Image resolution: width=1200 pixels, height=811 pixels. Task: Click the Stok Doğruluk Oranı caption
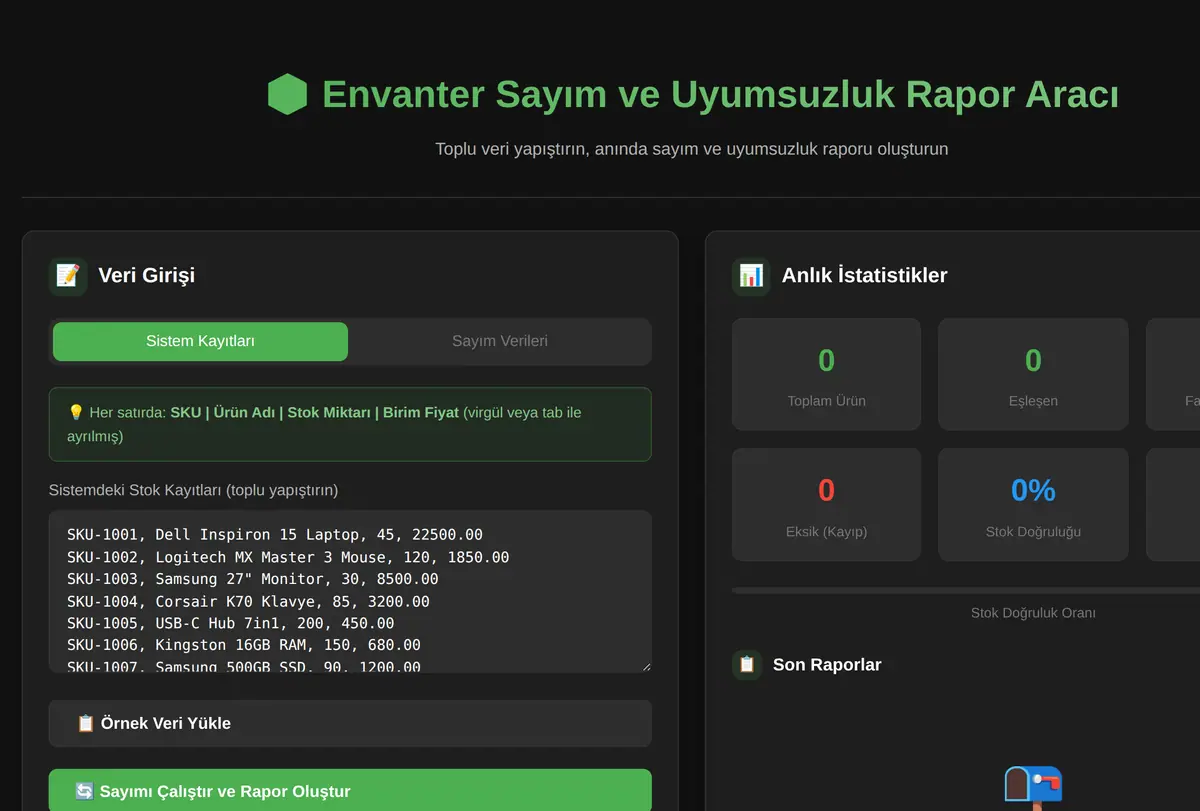pos(1033,612)
